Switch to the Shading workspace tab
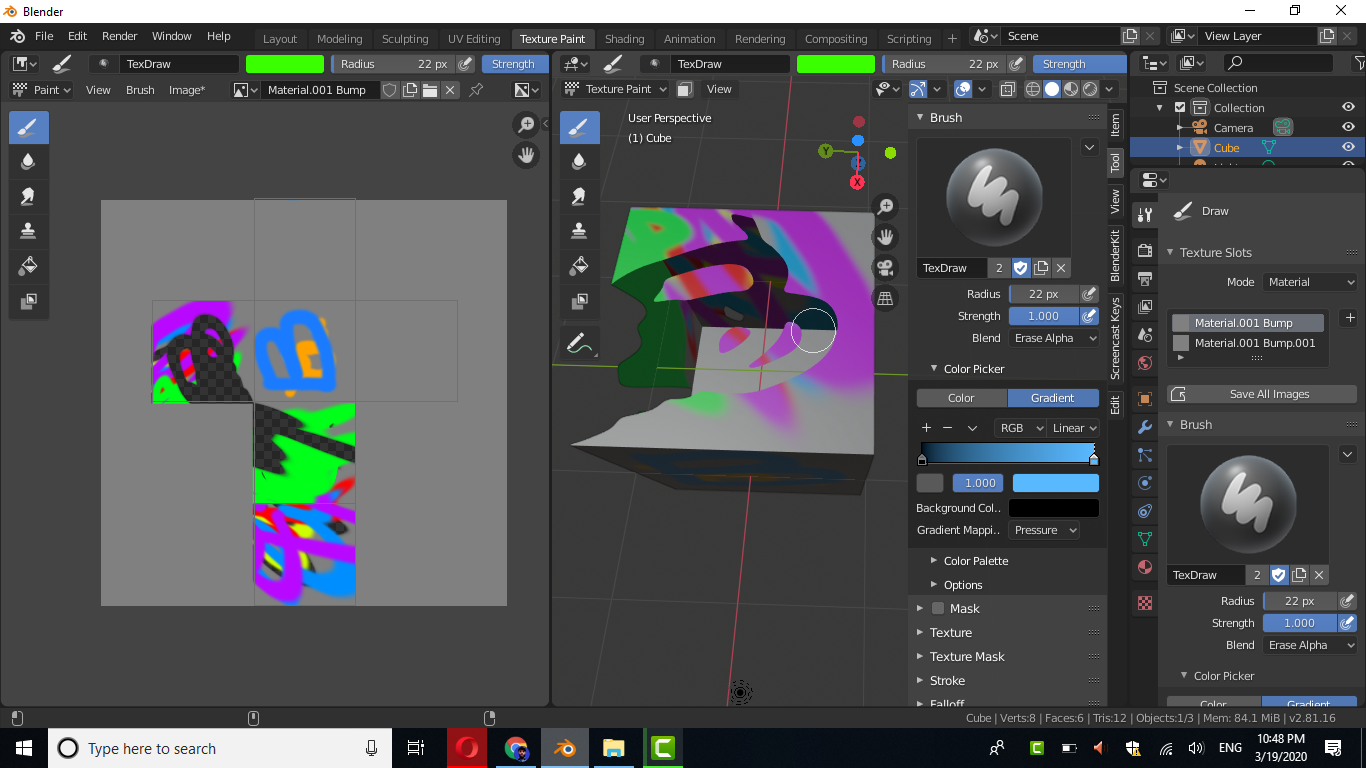Viewport: 1366px width, 768px height. click(624, 39)
